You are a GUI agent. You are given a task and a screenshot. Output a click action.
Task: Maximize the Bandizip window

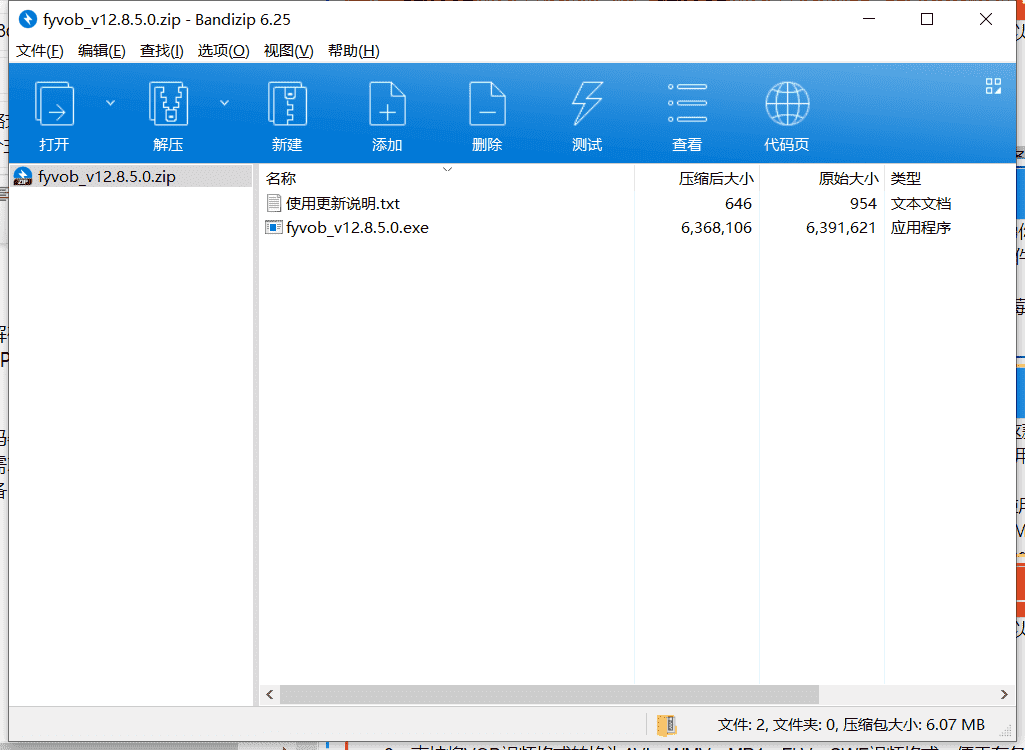(927, 19)
